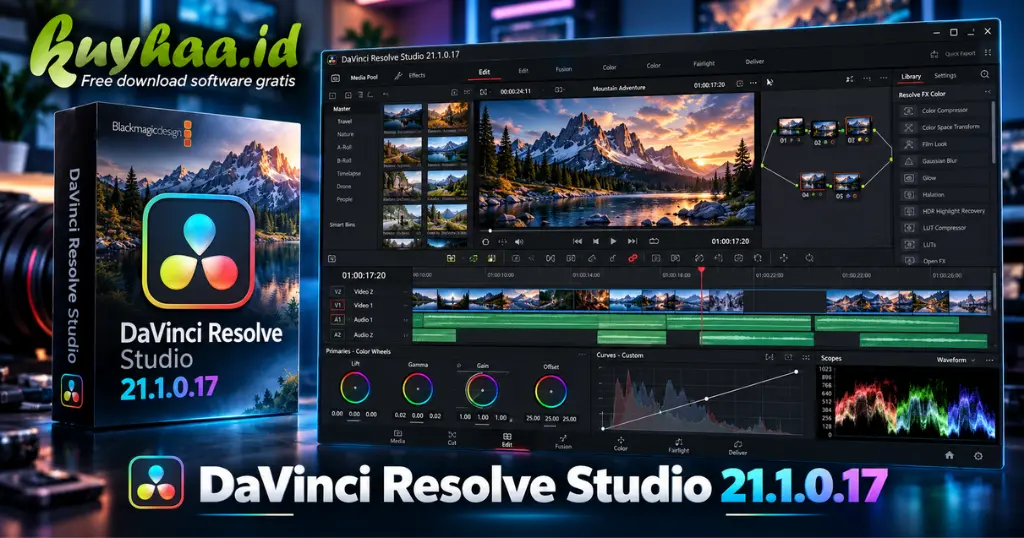
Task: Open Primaries Color Wheels options menu
Action: 582,355
